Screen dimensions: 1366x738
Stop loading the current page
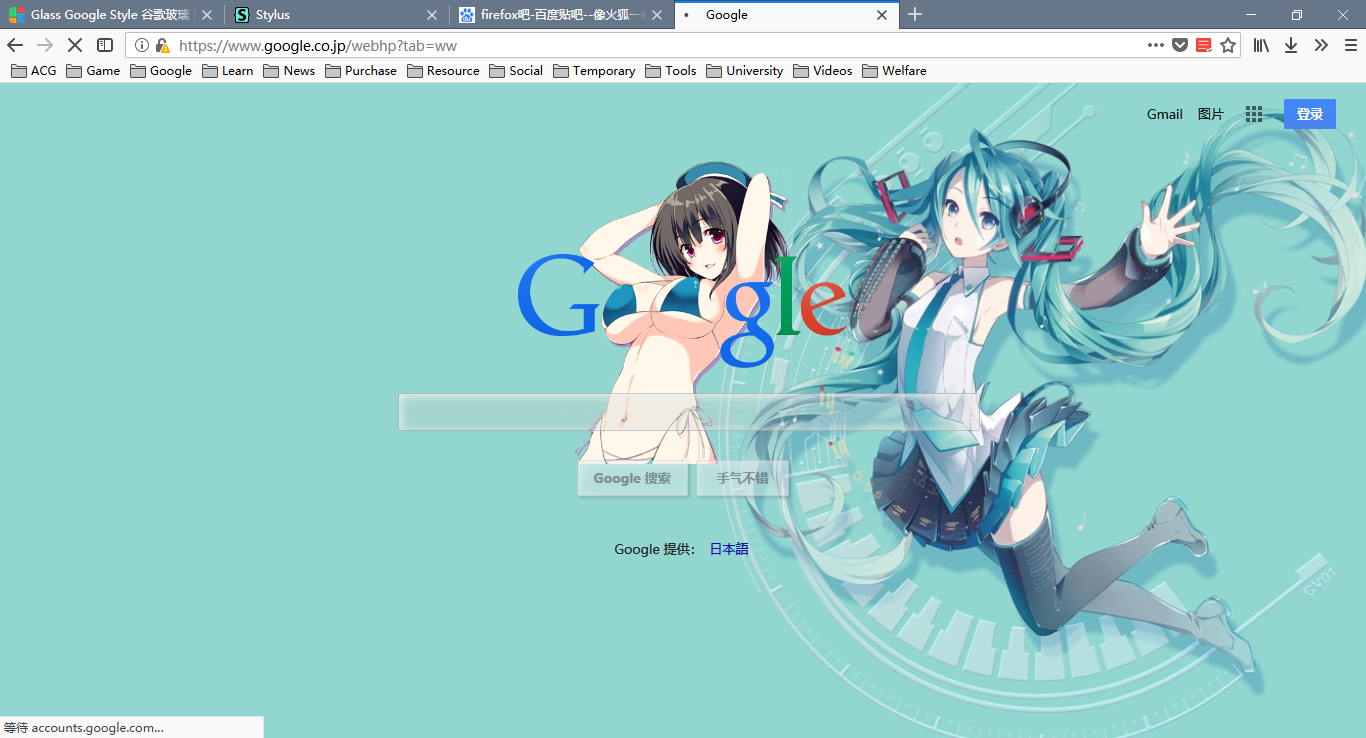tap(75, 45)
